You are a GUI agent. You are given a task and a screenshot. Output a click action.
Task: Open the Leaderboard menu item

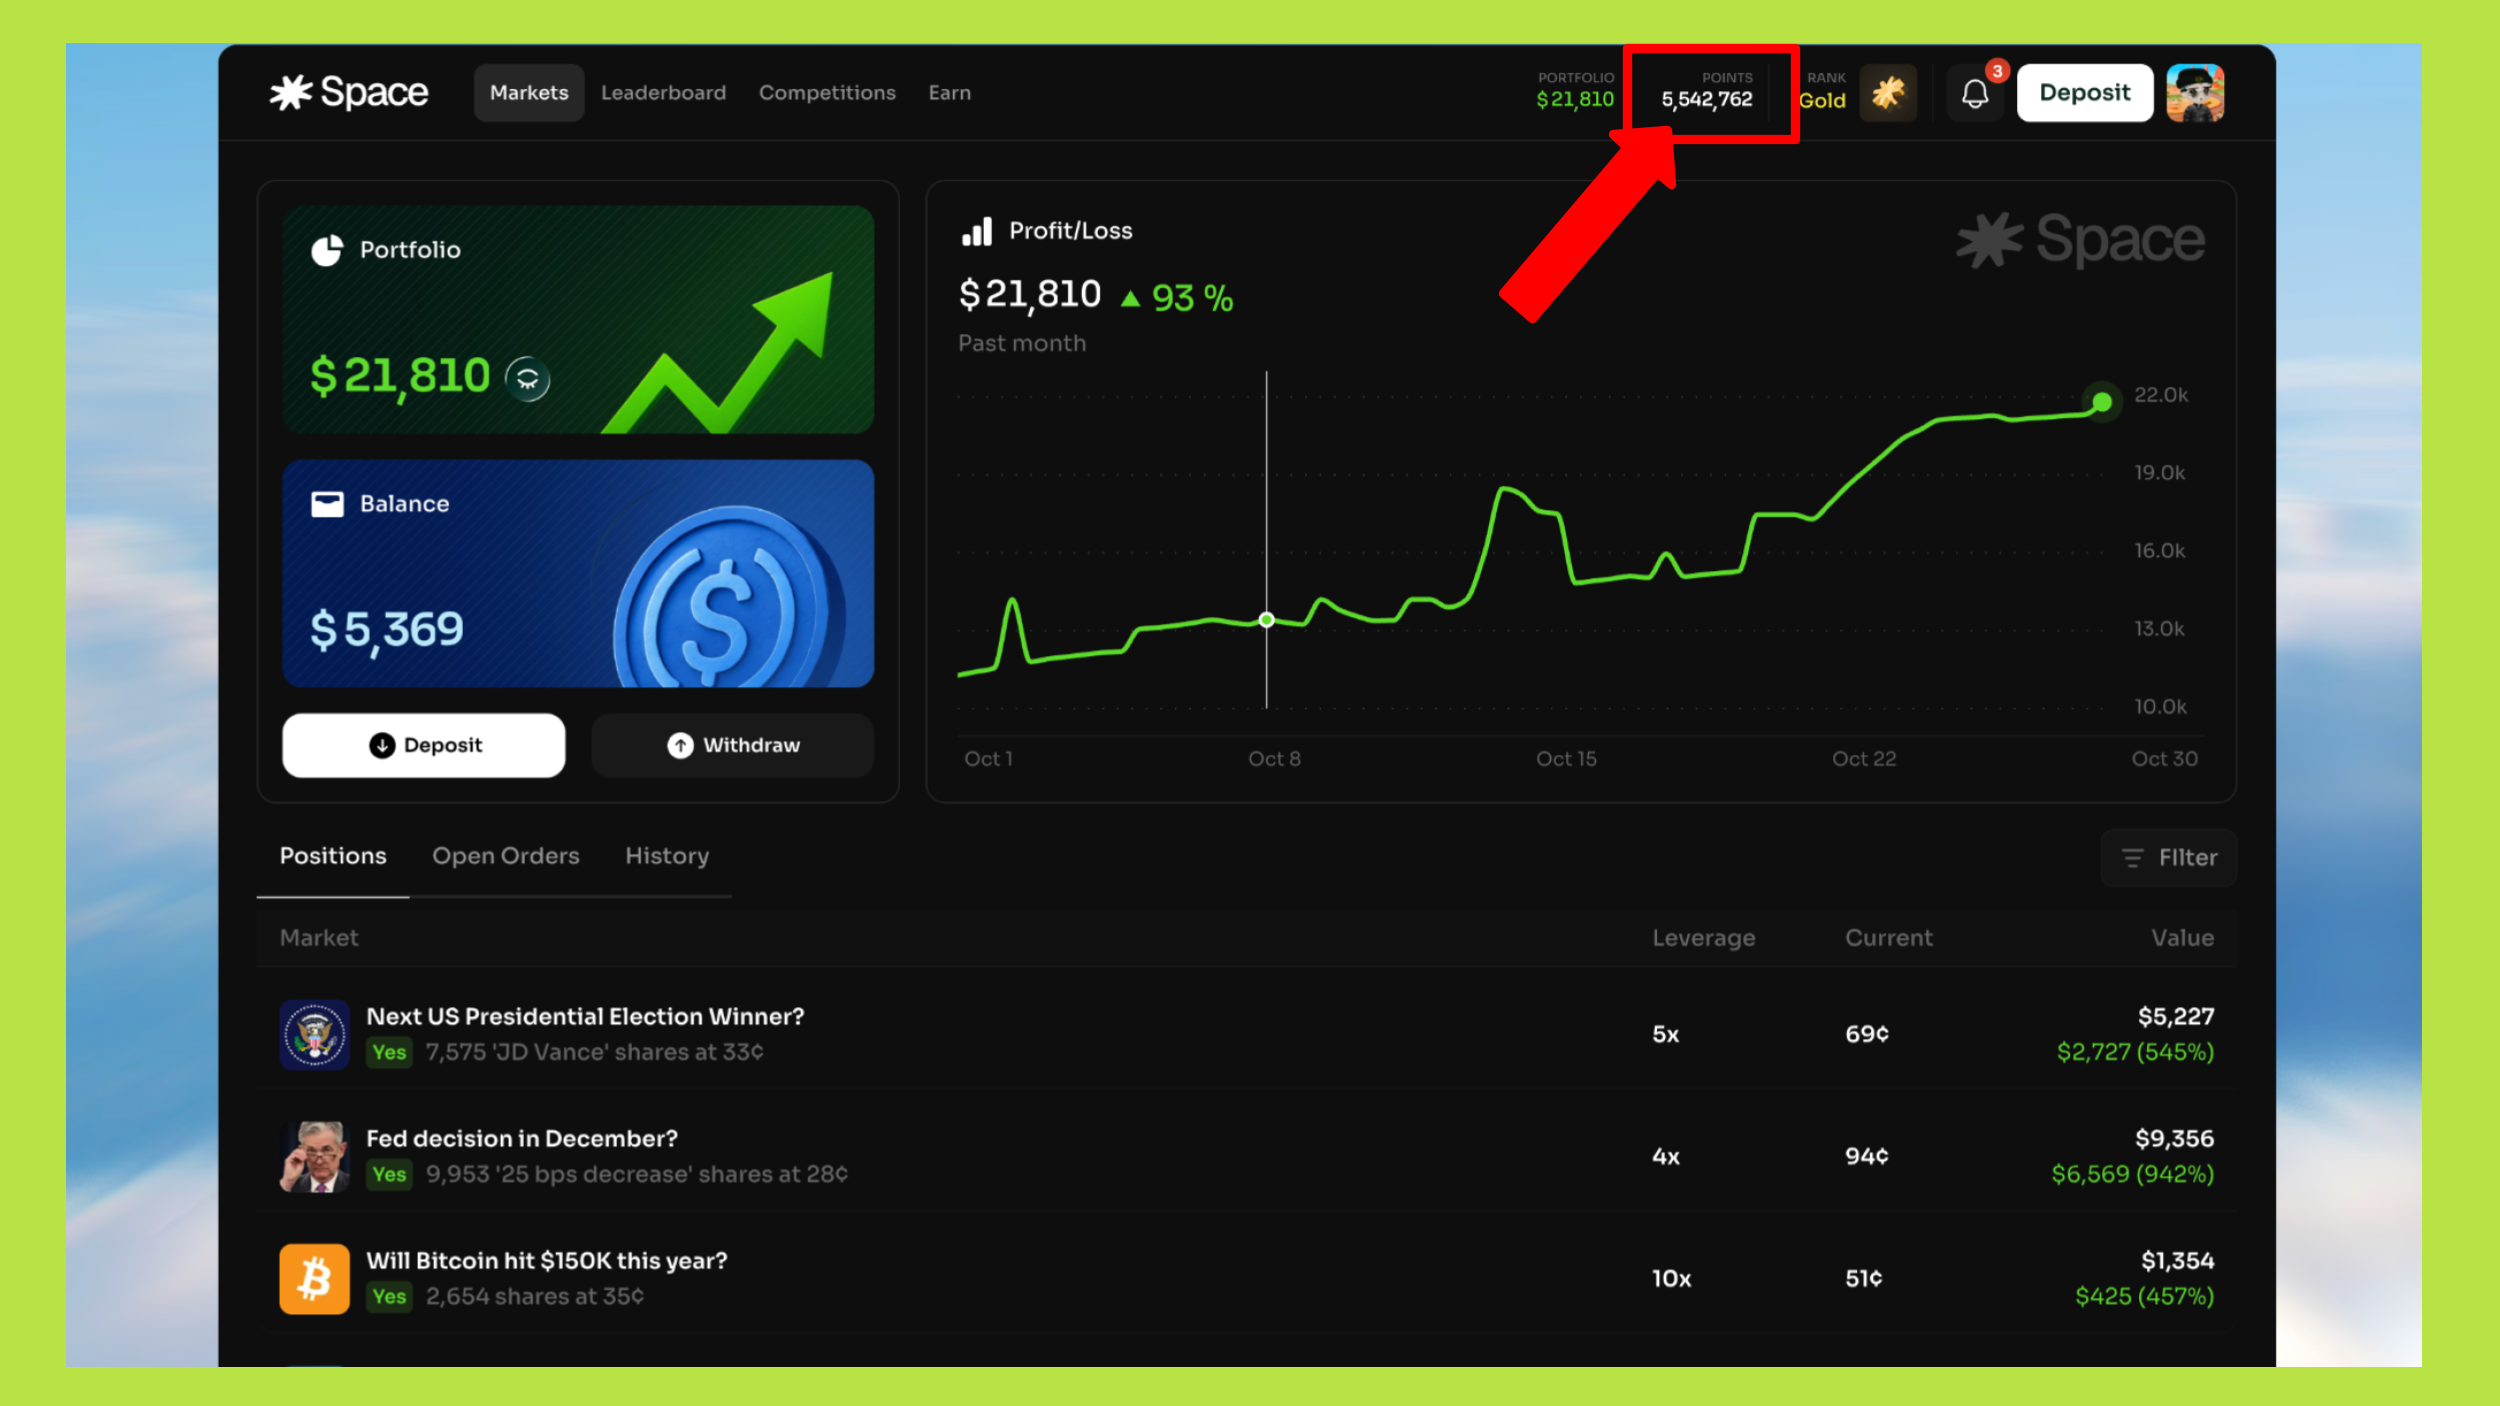(663, 93)
